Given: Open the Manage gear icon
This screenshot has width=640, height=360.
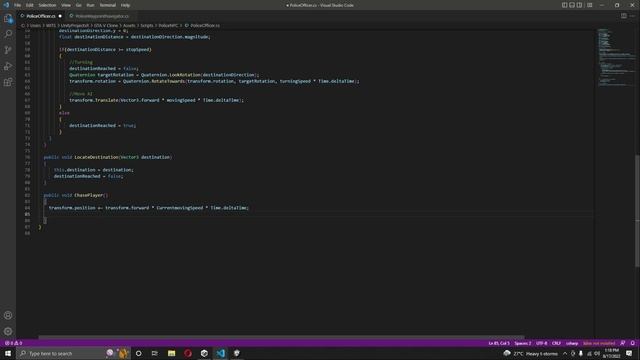Looking at the screenshot, I should (x=8, y=331).
